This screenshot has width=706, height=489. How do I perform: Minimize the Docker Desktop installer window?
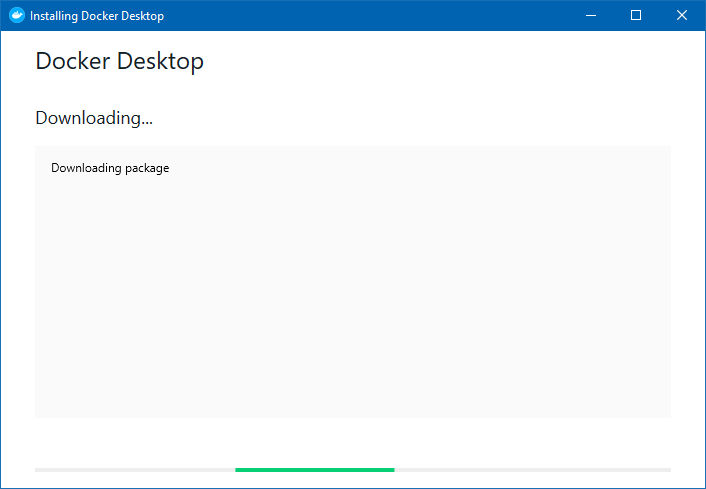click(591, 15)
